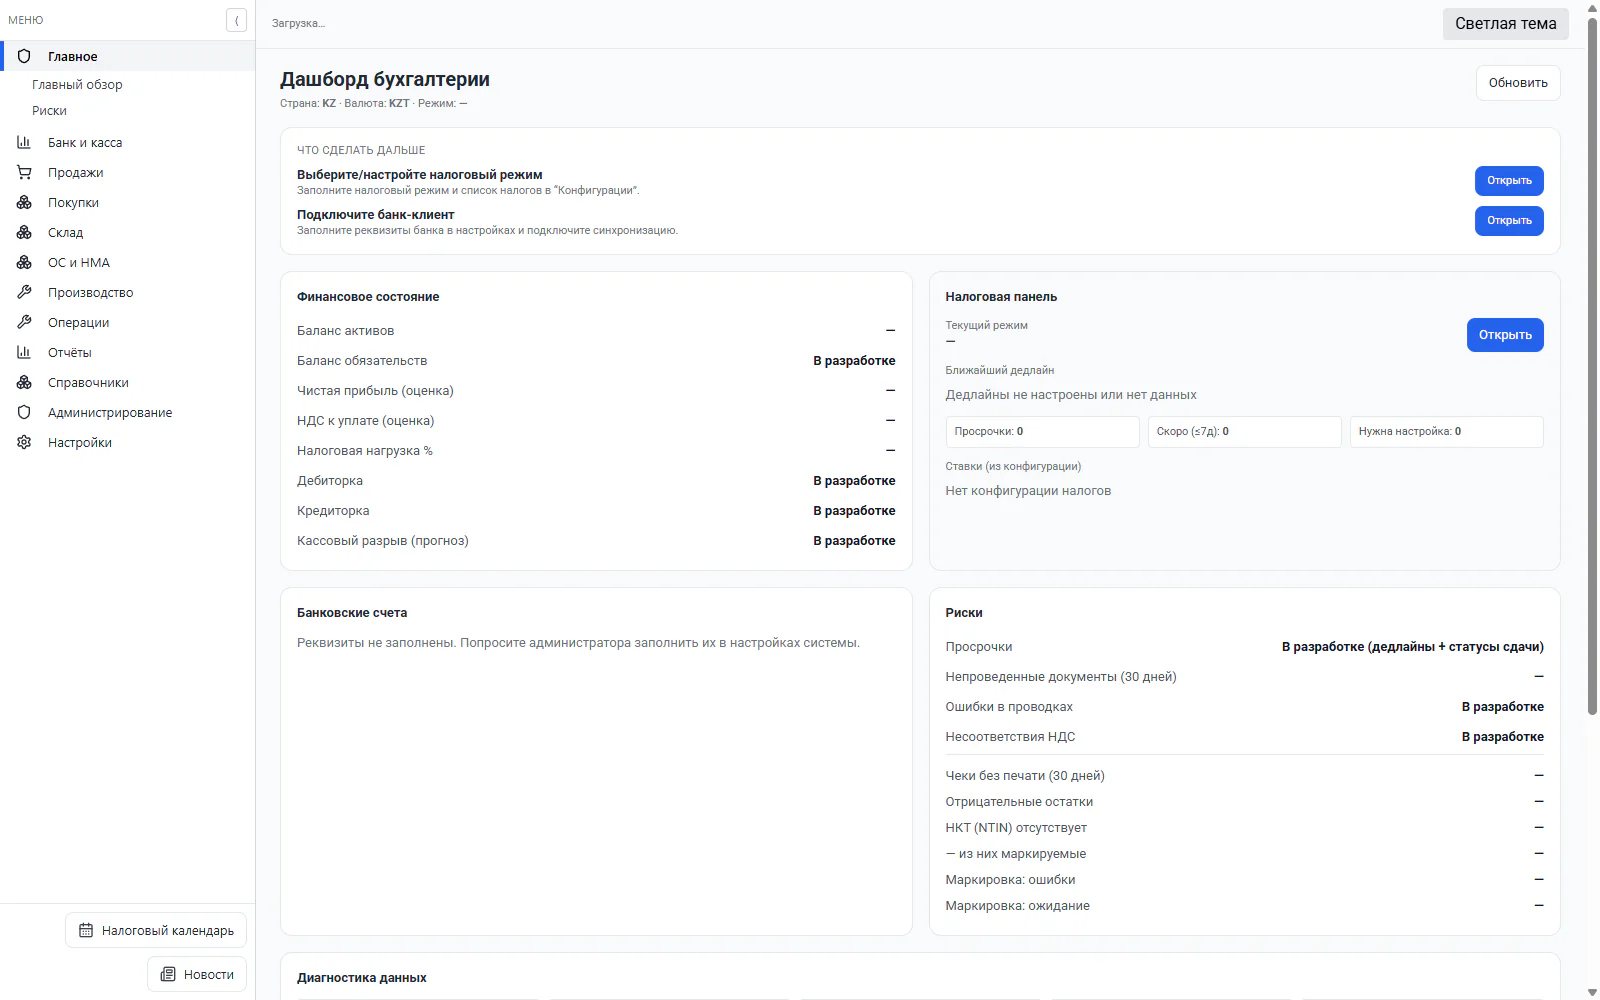Click the shield icon beside Главное

(x=24, y=56)
